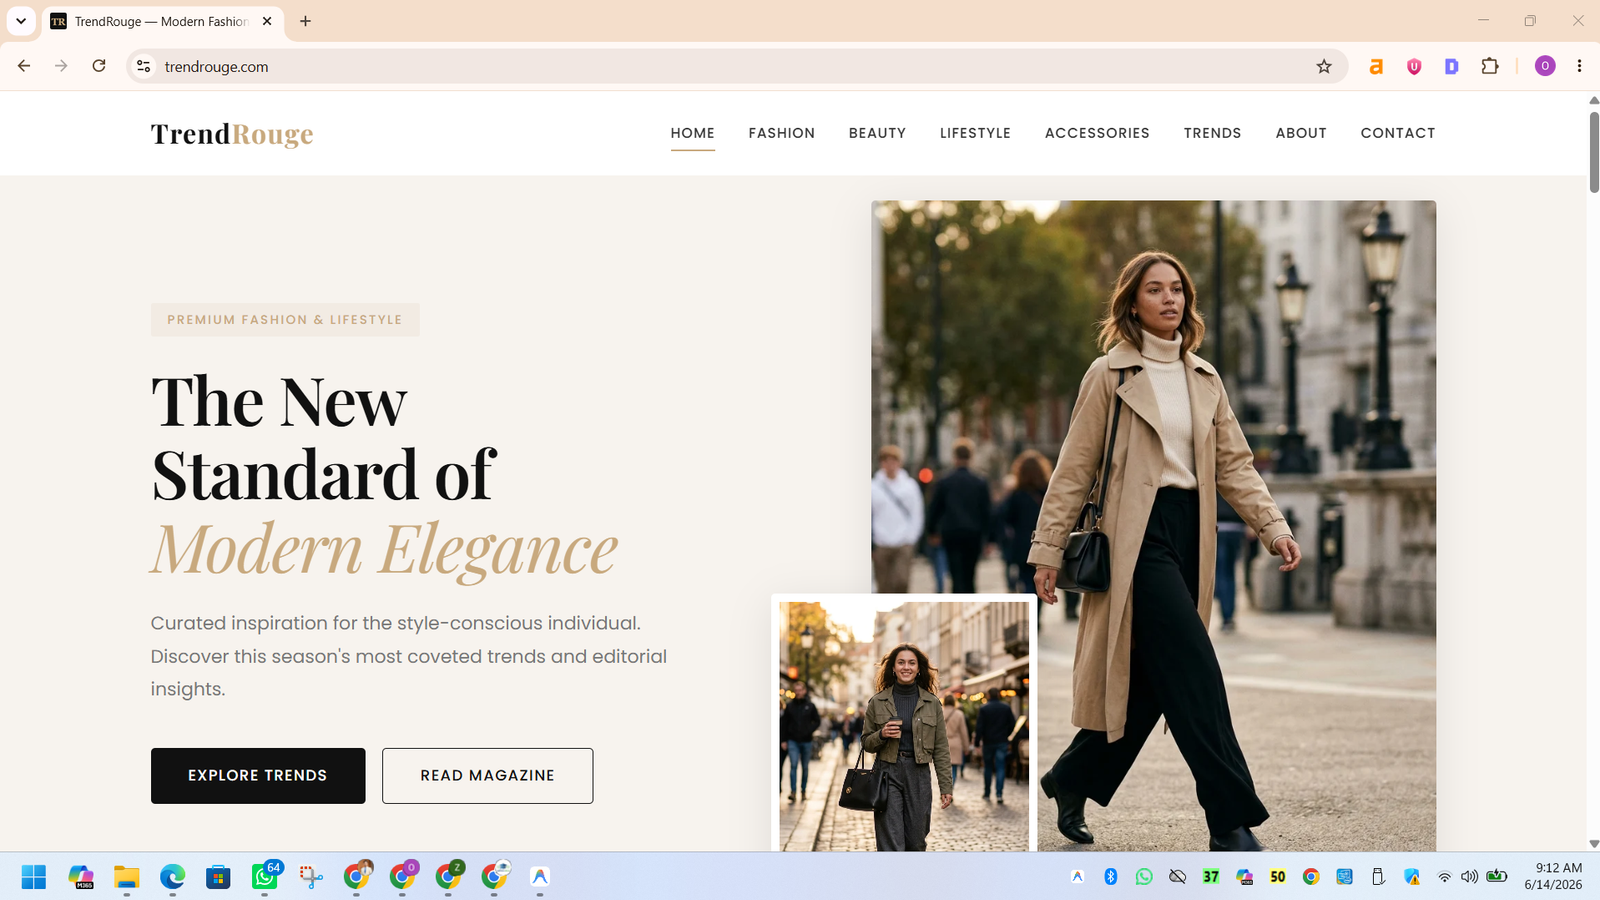Viewport: 1600px width, 900px height.
Task: Open Windows Security warning tray icon
Action: click(1412, 876)
